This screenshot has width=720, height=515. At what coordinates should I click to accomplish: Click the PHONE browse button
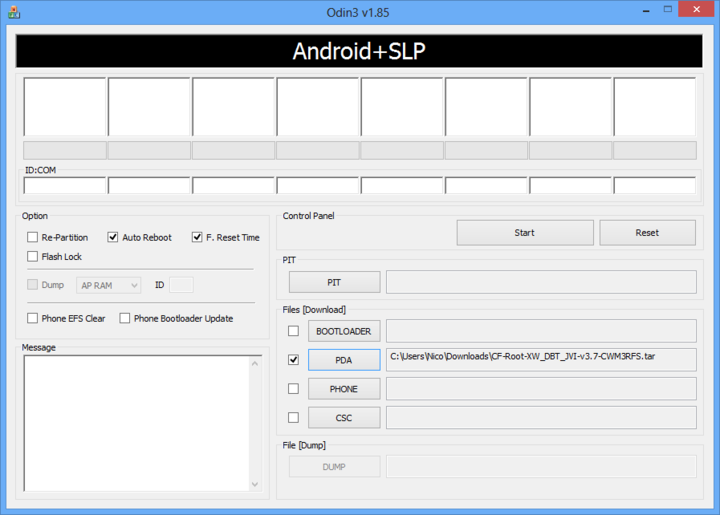344,389
